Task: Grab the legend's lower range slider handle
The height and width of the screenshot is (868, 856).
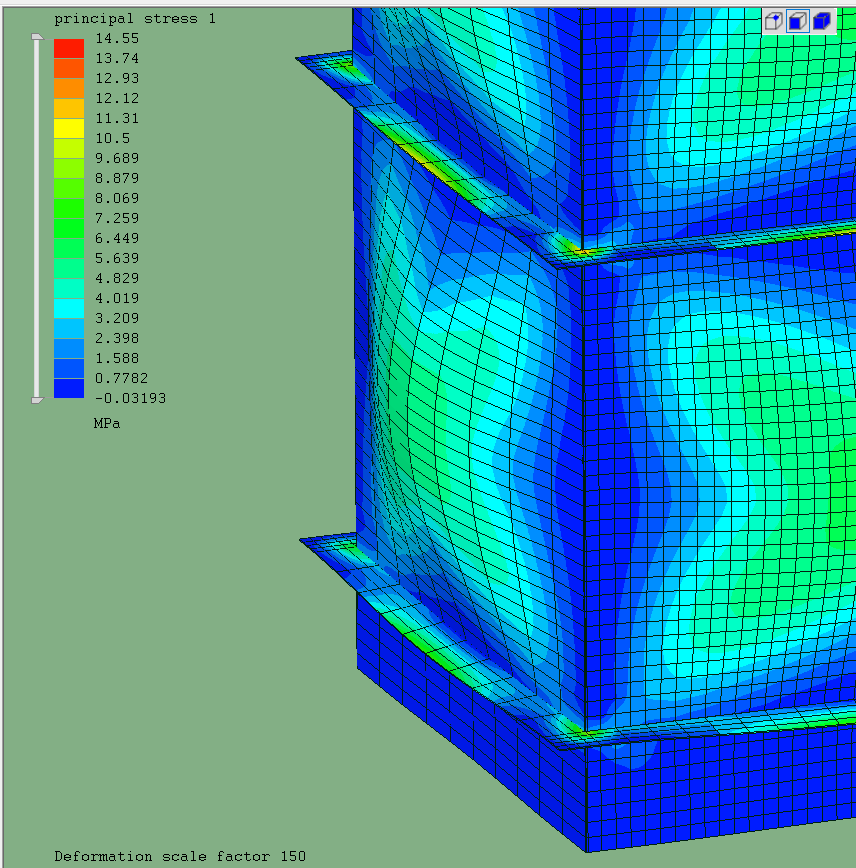Action: click(37, 400)
